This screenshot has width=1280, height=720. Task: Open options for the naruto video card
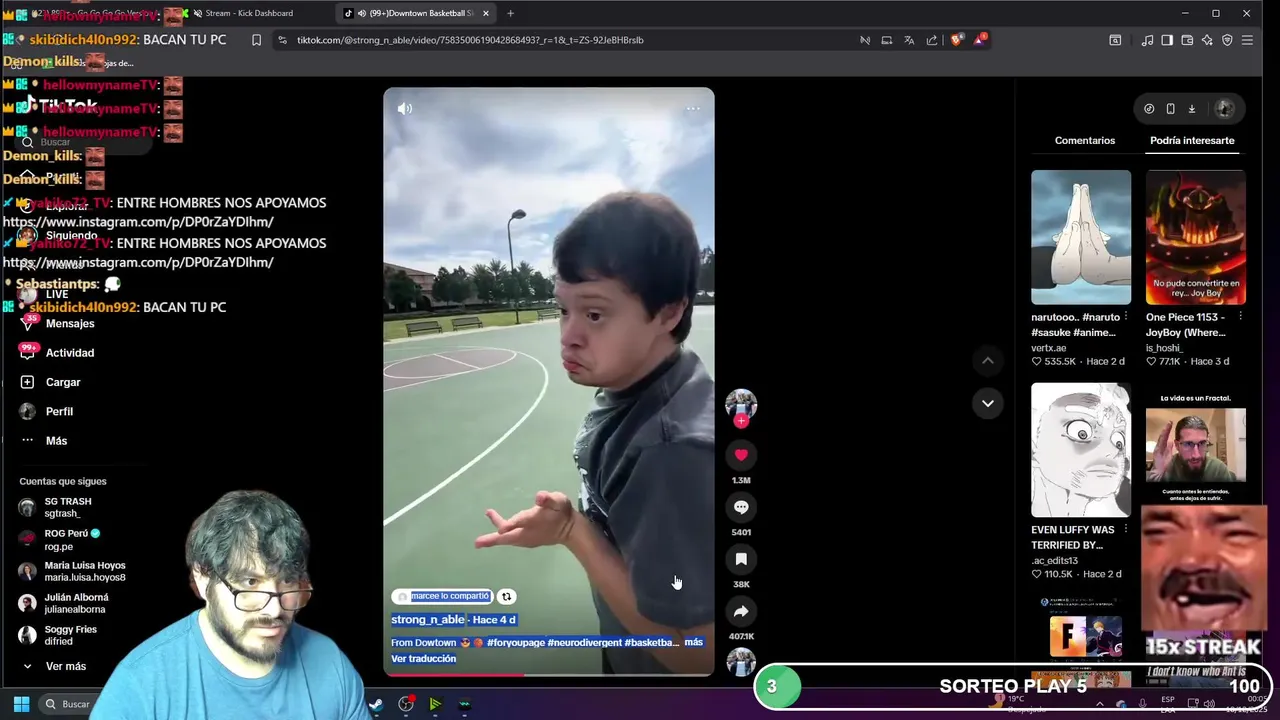click(x=1125, y=316)
